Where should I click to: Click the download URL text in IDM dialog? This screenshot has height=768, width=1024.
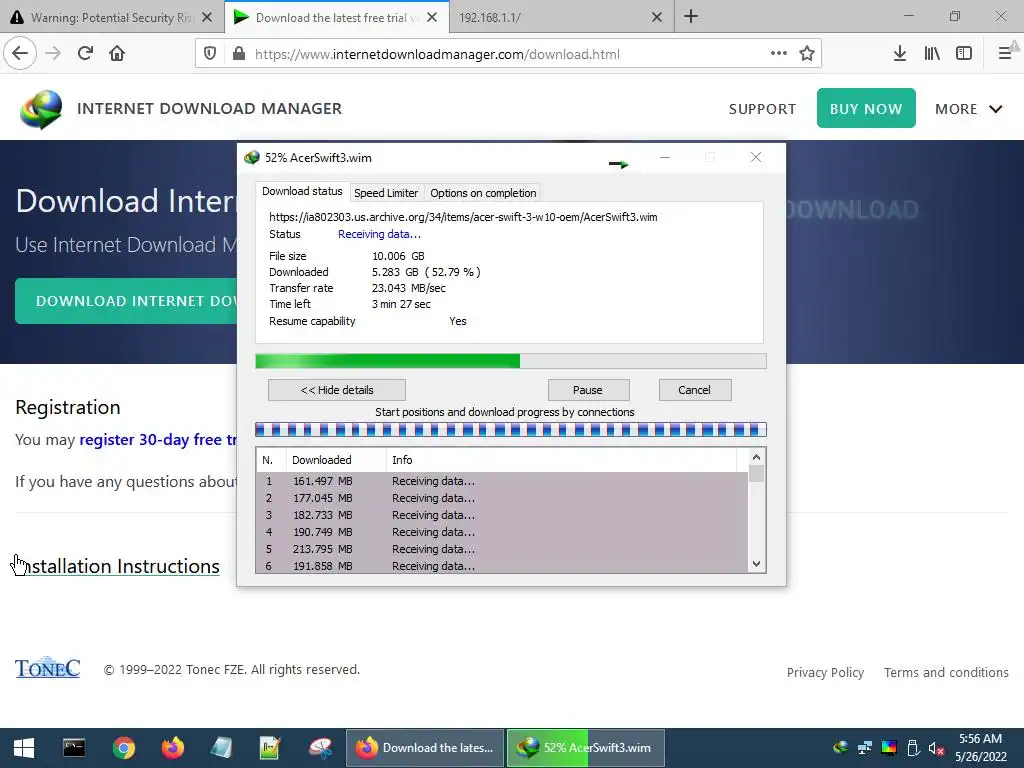(x=463, y=217)
